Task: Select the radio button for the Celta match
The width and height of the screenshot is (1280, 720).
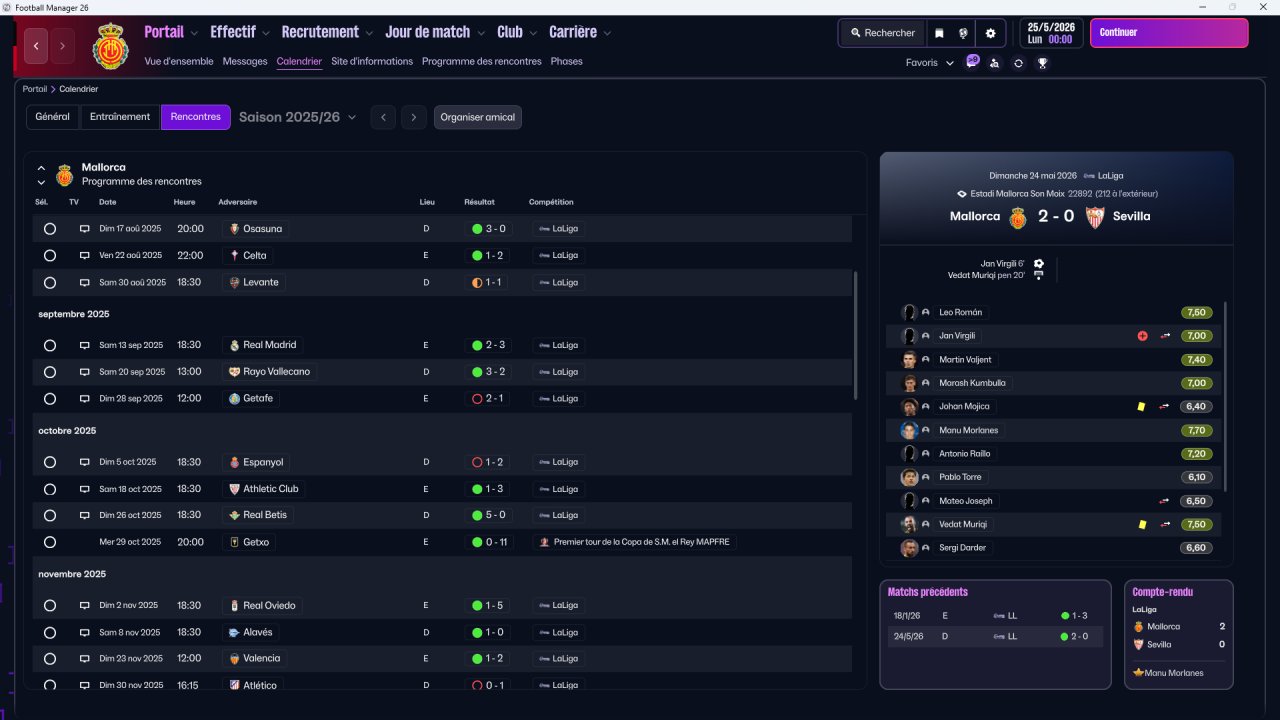Action: pos(50,256)
